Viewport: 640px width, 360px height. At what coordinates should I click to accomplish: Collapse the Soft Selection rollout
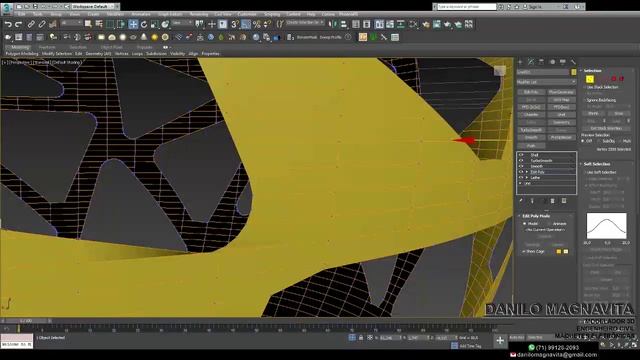[597, 164]
